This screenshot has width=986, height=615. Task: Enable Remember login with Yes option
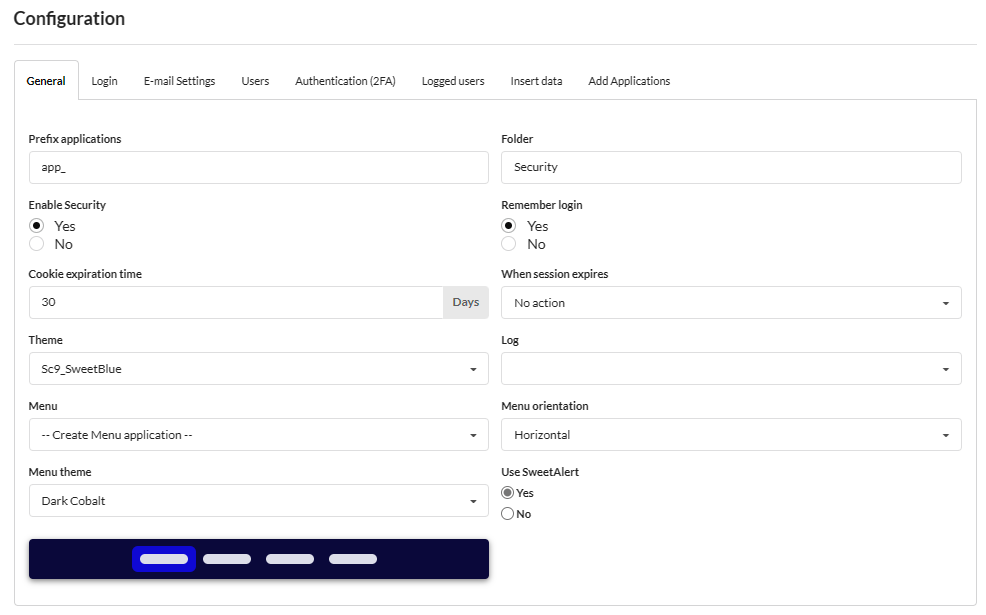coord(508,225)
